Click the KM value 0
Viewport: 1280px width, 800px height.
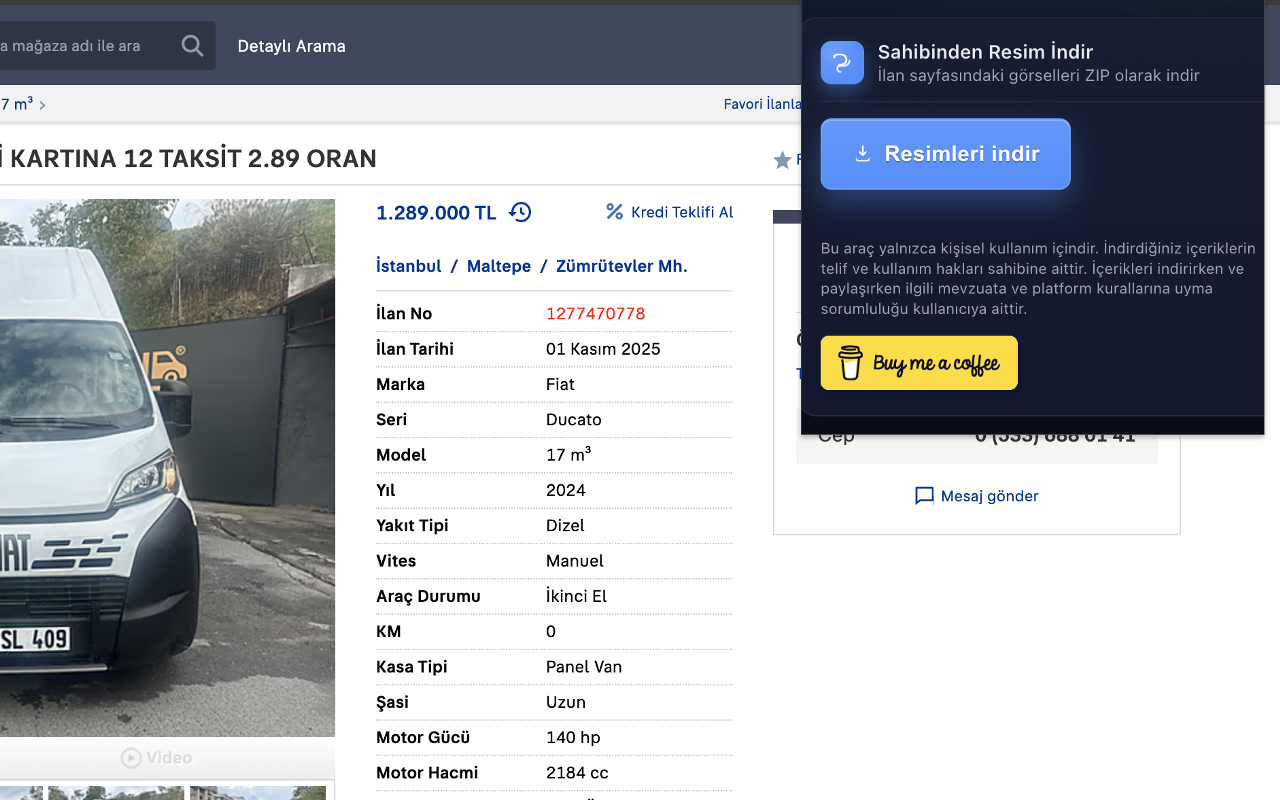[x=551, y=632]
